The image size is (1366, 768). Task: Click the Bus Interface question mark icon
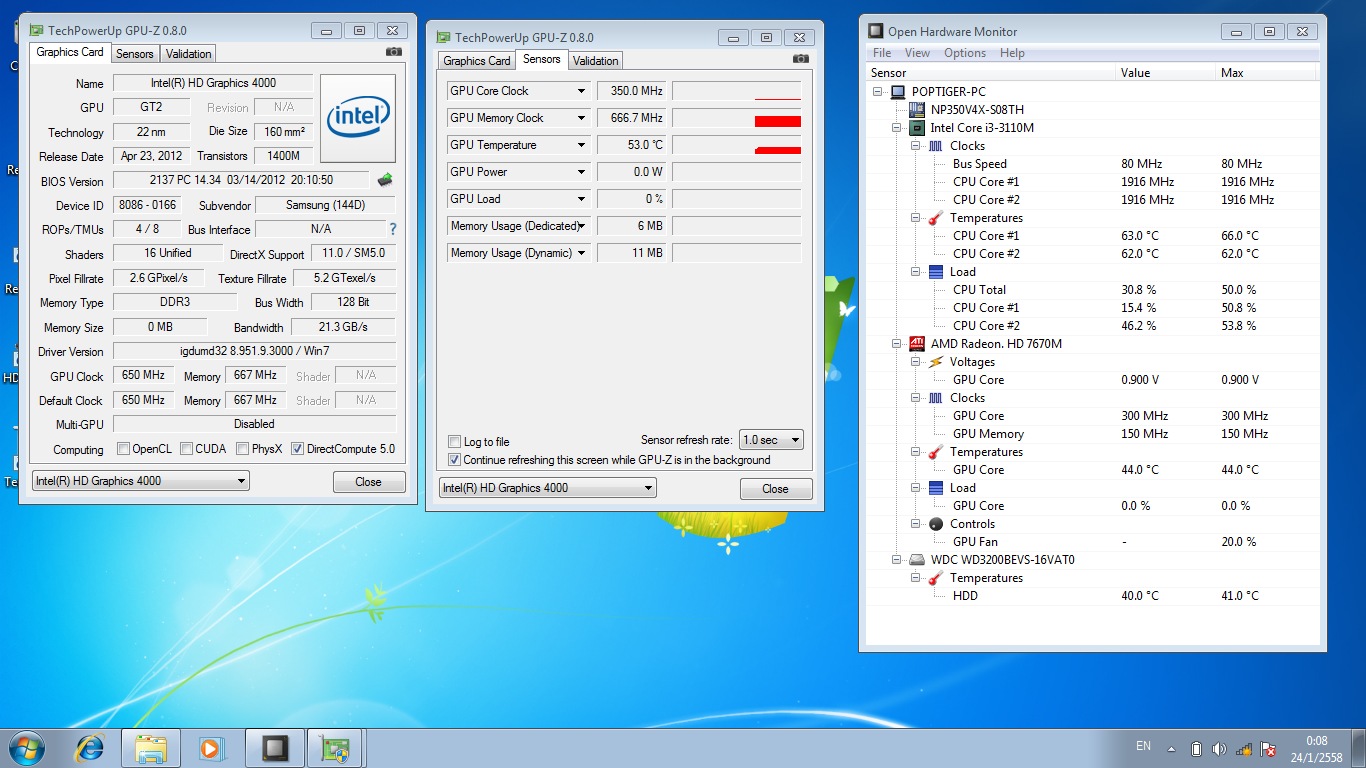pos(393,229)
